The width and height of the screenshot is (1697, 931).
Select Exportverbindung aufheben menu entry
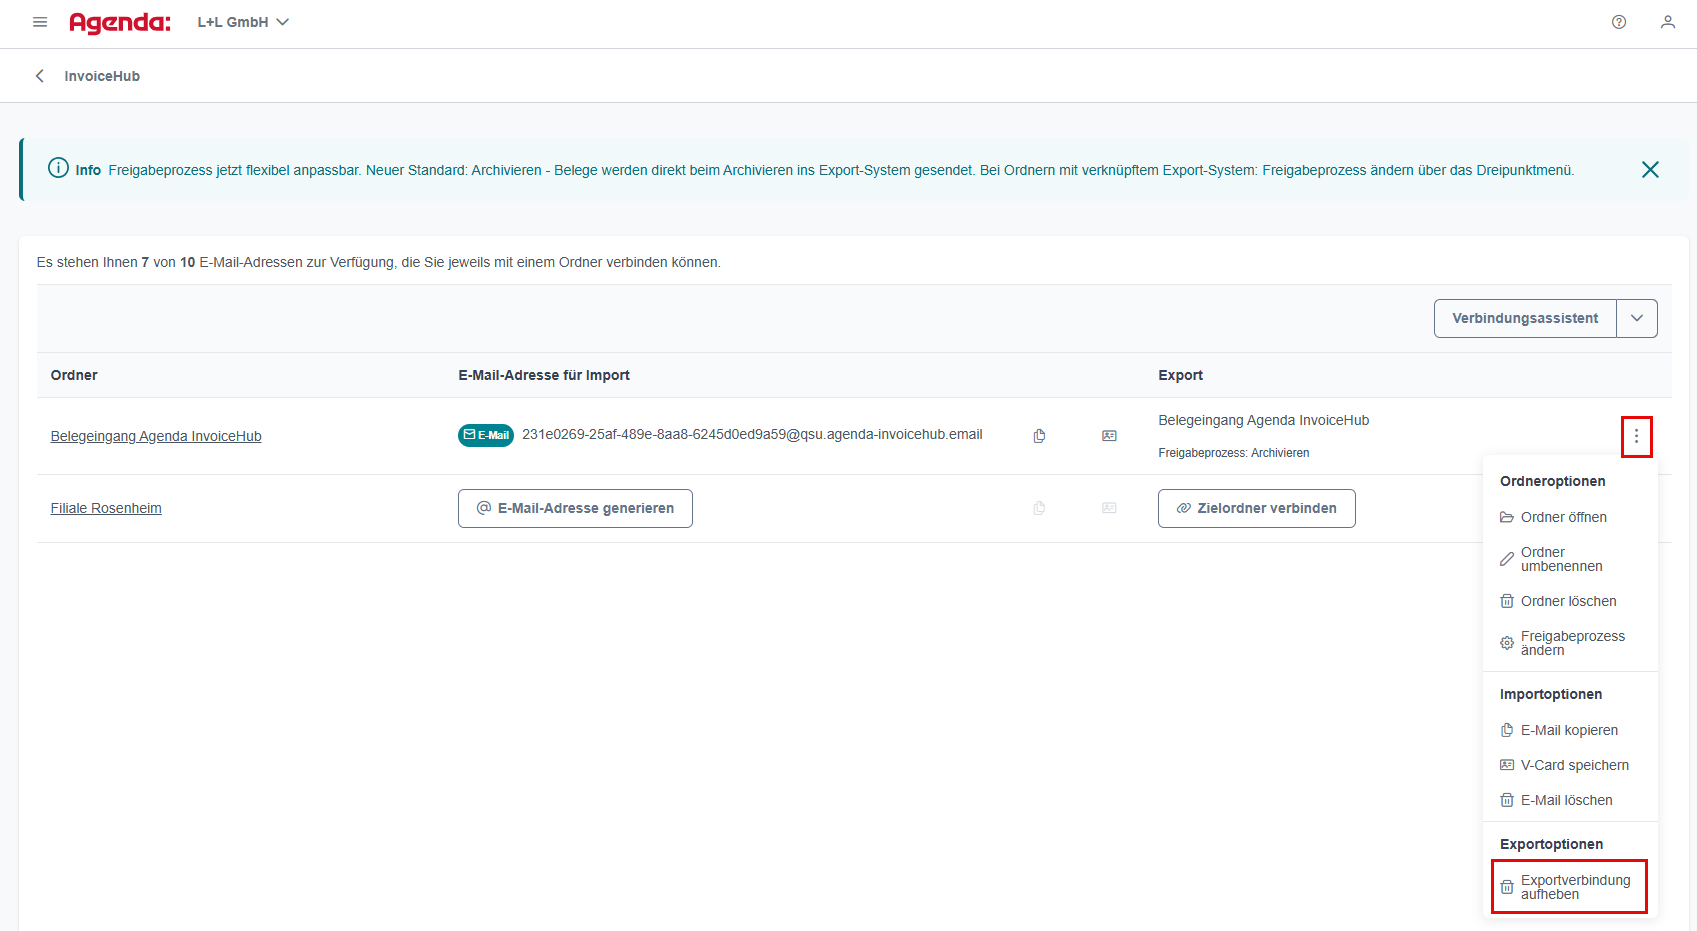tap(1574, 887)
